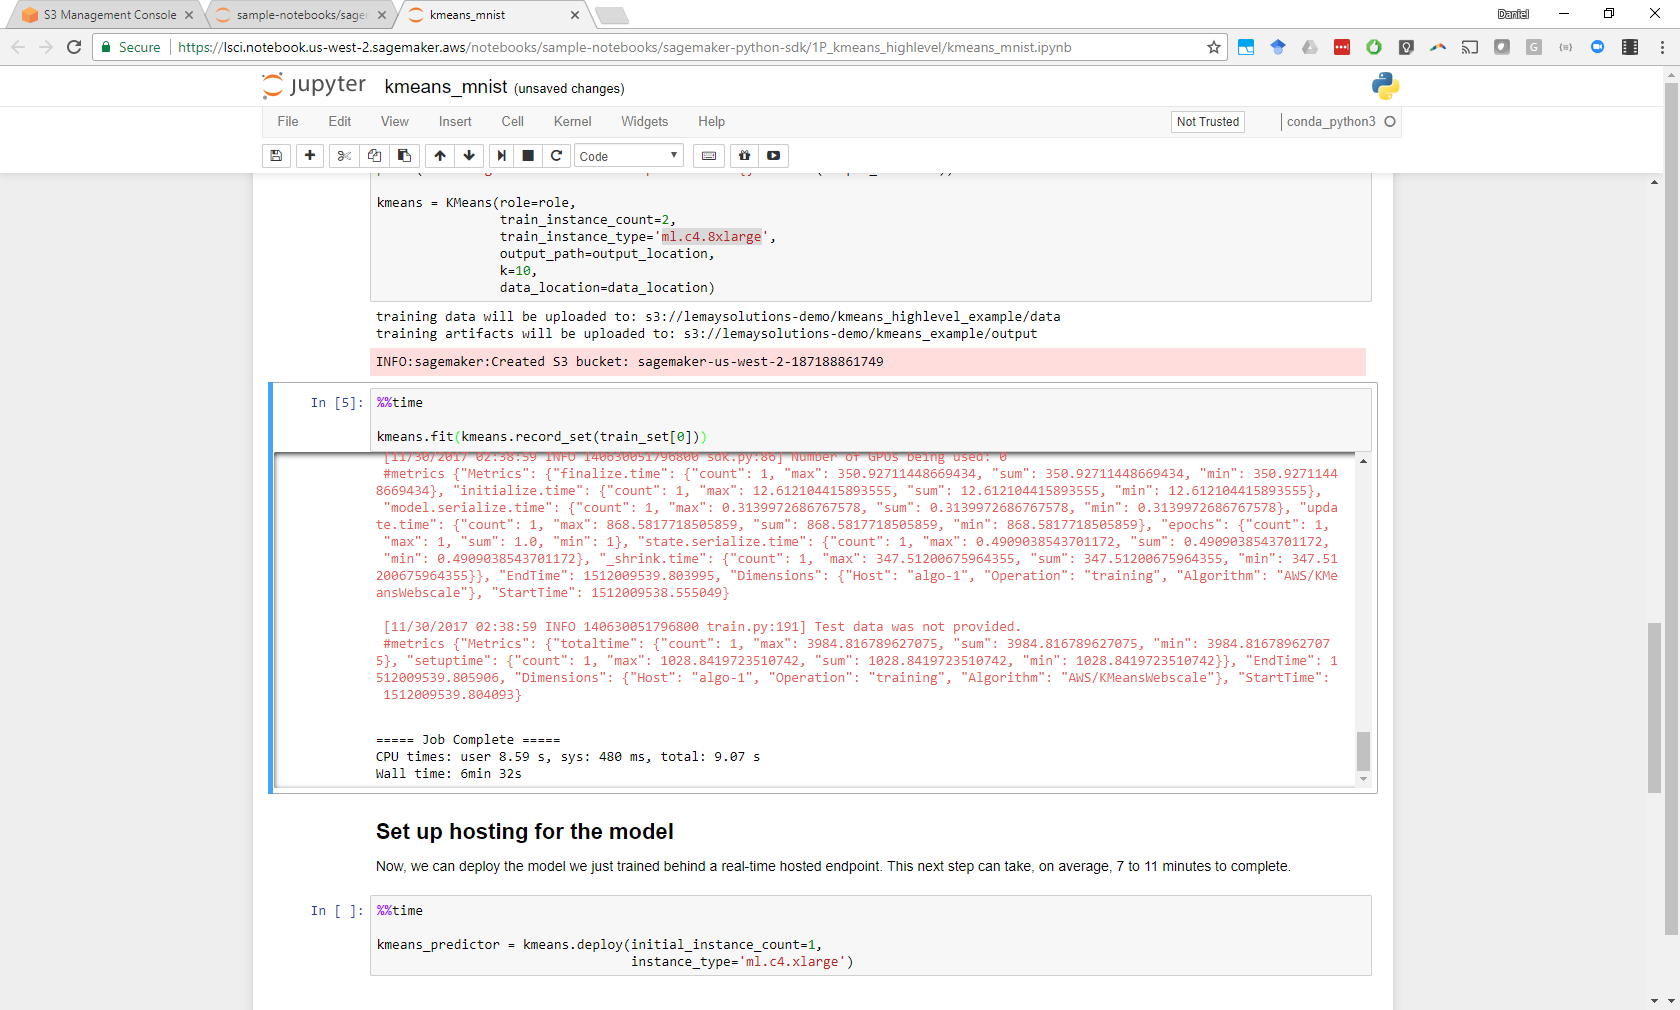Click the Google Drive extension icon
Screen dimensions: 1680x1010
(1310, 47)
